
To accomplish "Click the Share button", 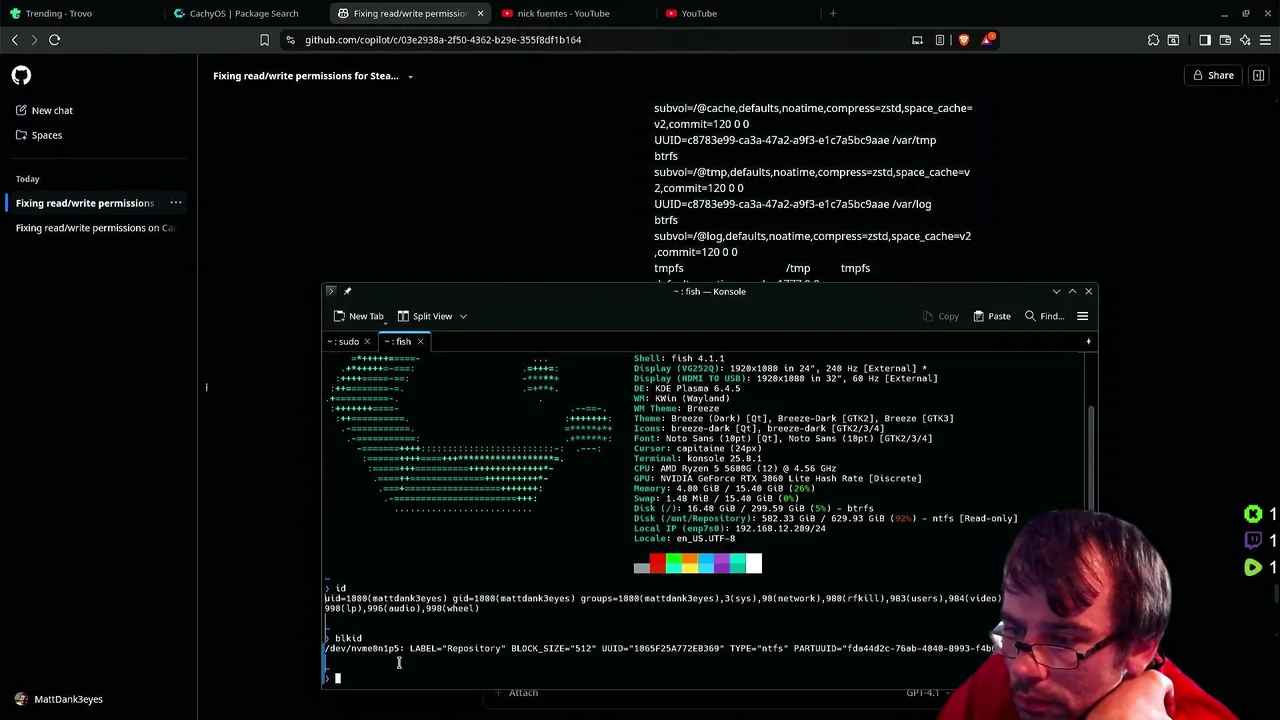I will tap(1212, 75).
